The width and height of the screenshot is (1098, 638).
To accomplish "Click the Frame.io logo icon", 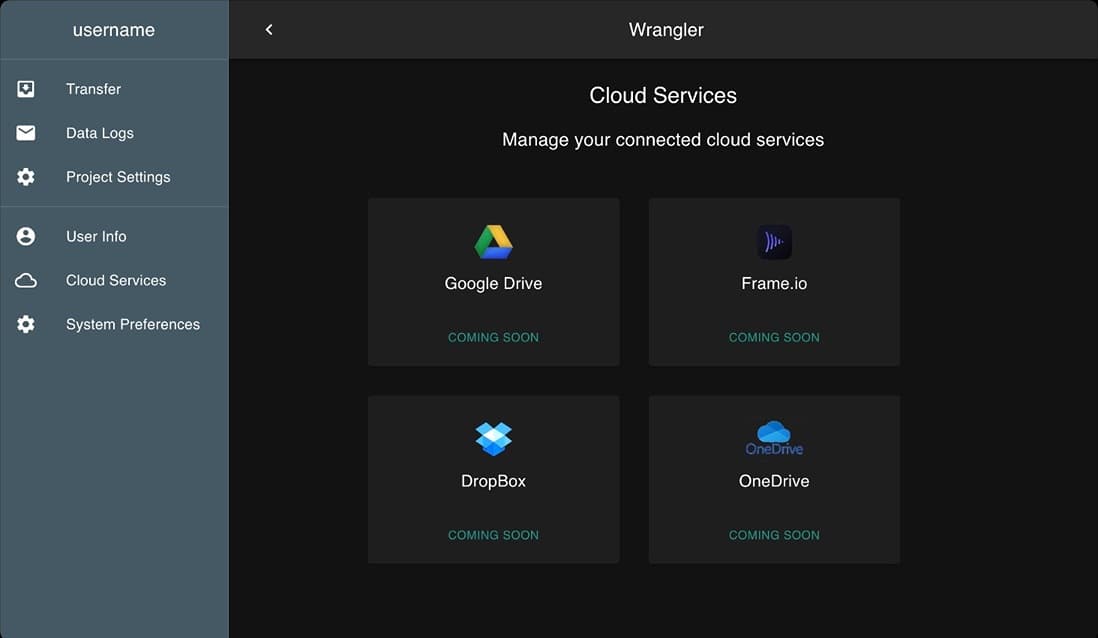I will [x=774, y=242].
